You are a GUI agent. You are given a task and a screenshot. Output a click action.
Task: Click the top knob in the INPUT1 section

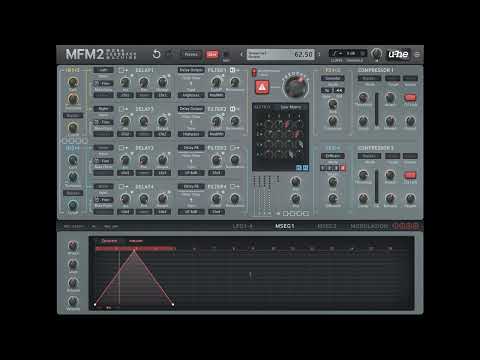(73, 82)
